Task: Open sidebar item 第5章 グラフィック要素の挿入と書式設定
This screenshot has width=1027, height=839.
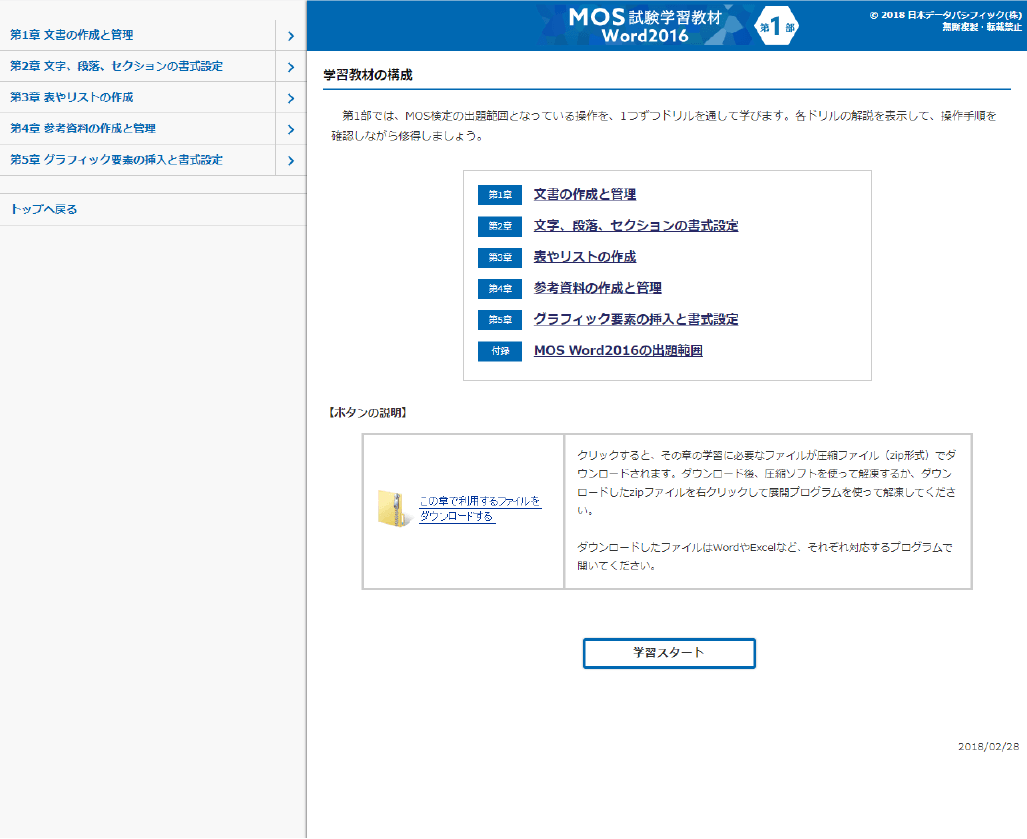Action: click(138, 160)
